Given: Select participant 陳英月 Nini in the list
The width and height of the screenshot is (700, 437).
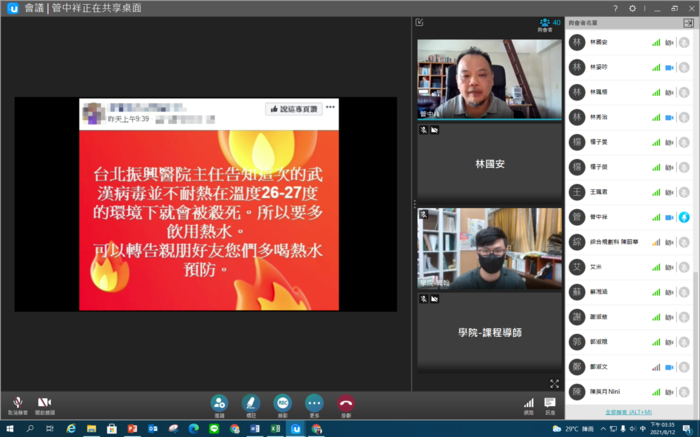Looking at the screenshot, I should pyautogui.click(x=629, y=392).
